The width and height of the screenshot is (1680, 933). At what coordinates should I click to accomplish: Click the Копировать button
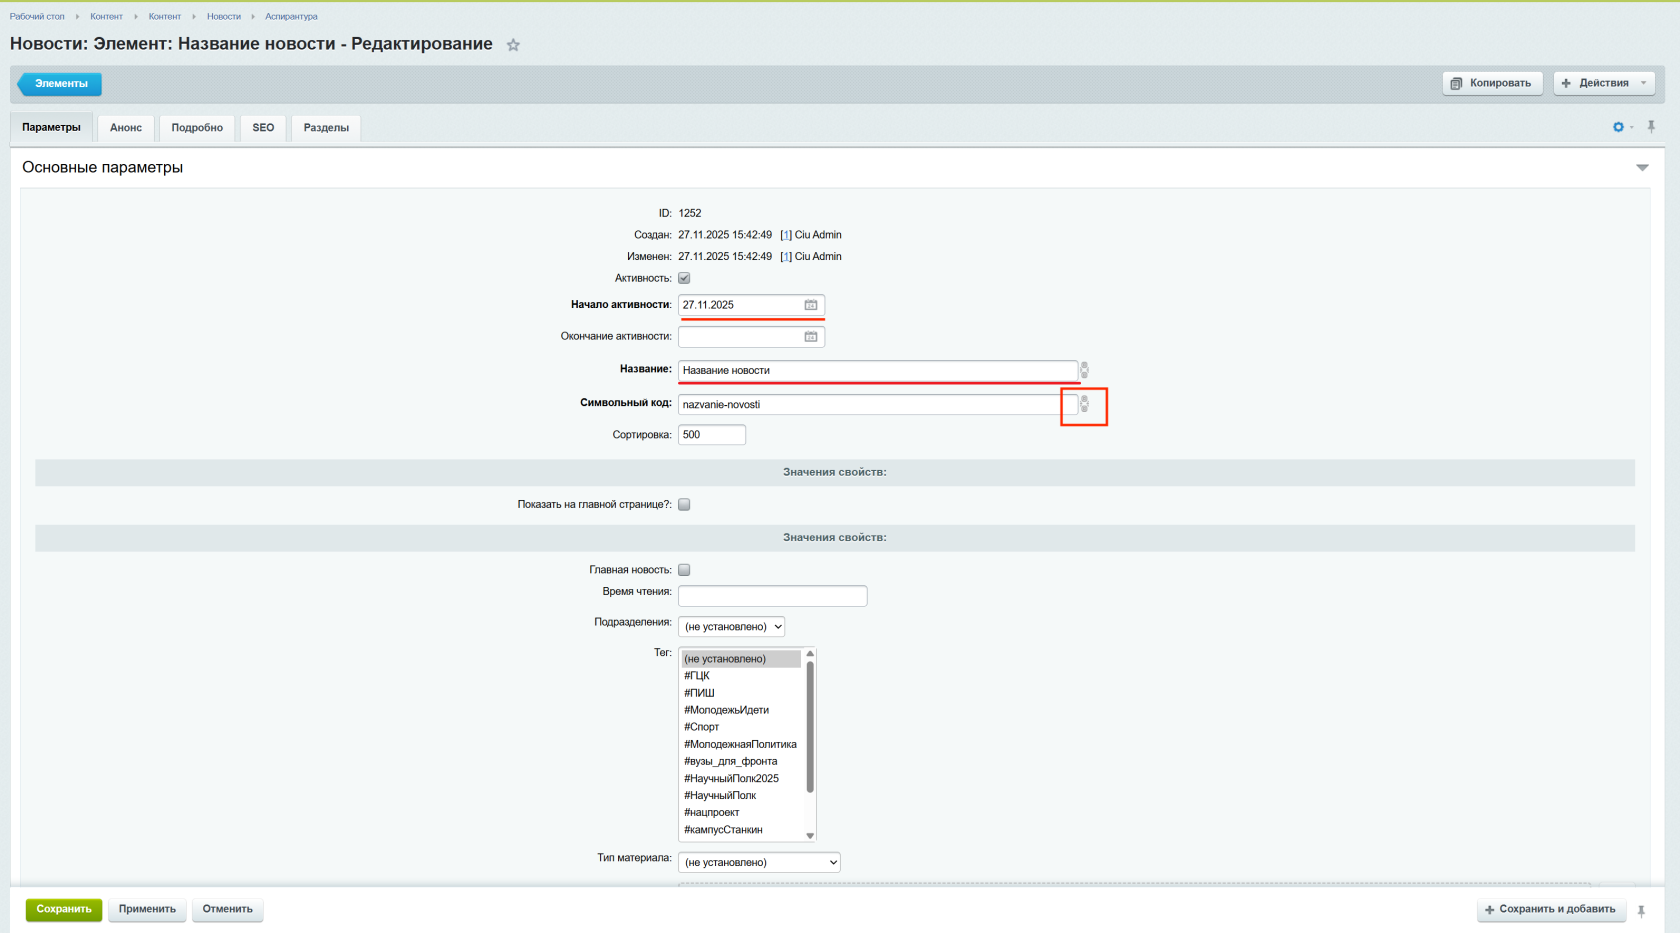click(x=1492, y=83)
